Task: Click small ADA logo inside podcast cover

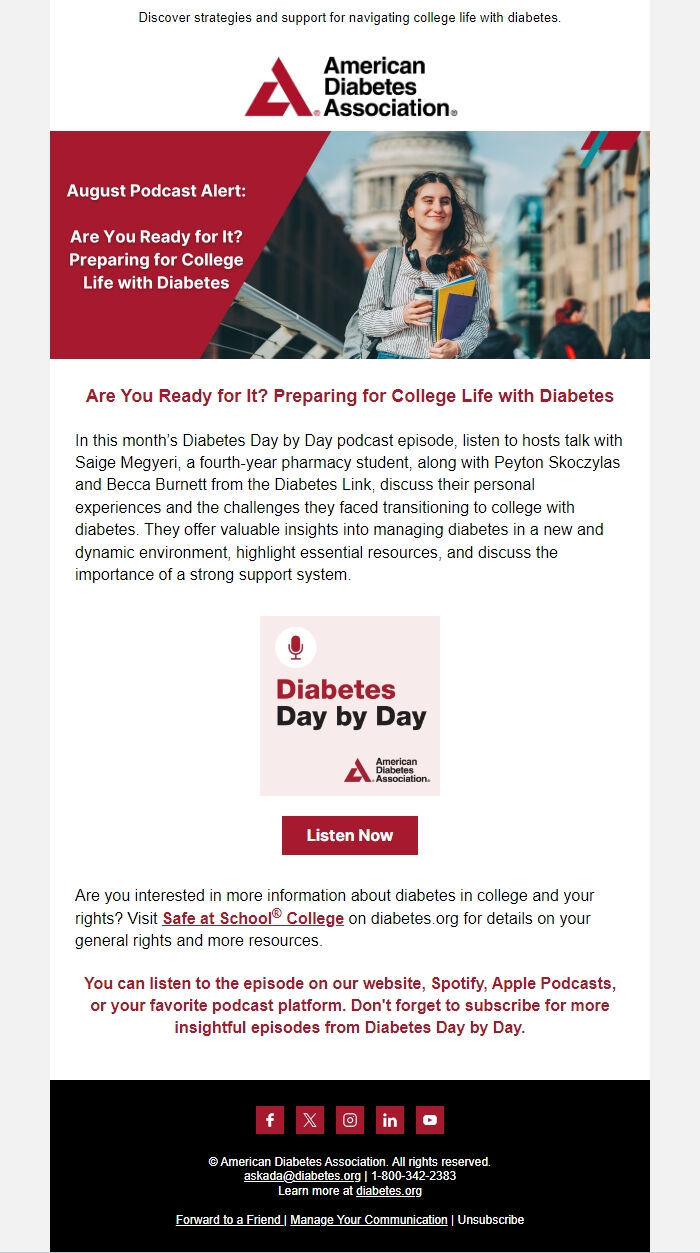Action: (x=387, y=769)
